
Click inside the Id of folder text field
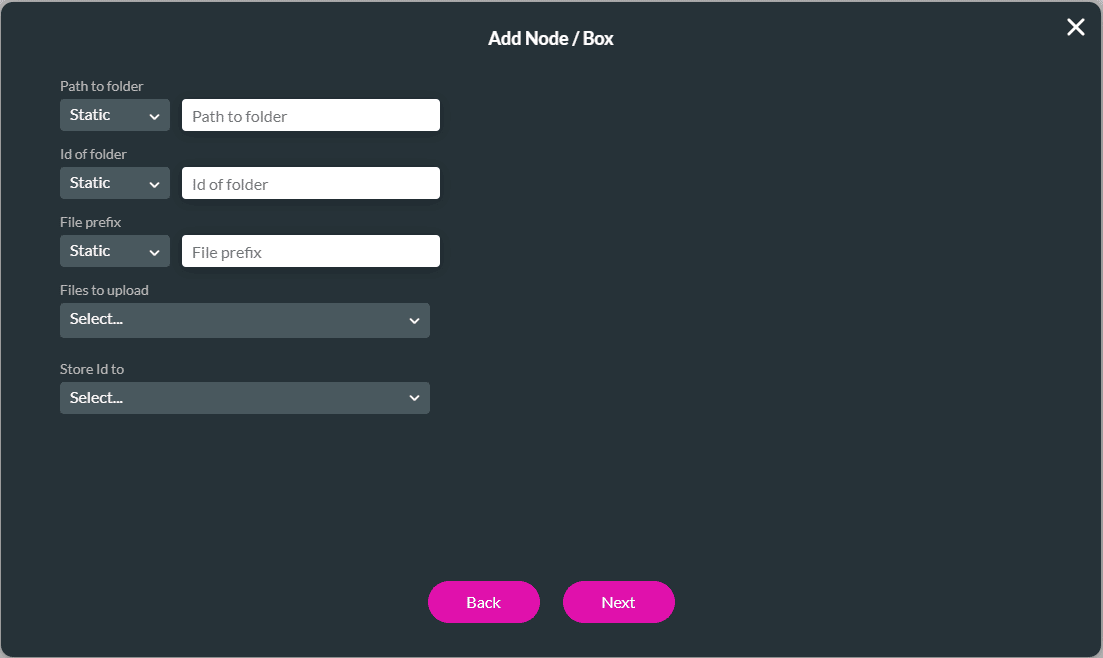pos(310,183)
